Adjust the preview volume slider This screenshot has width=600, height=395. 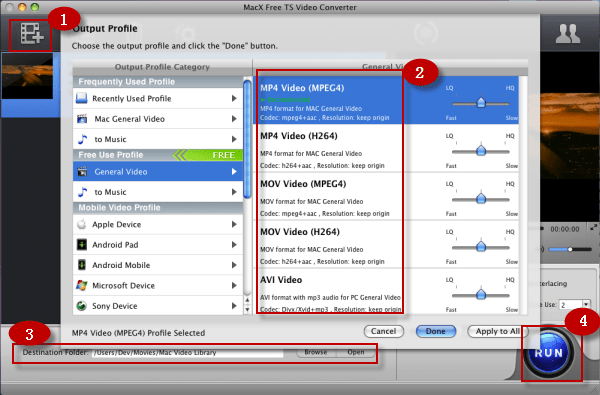(x=570, y=249)
